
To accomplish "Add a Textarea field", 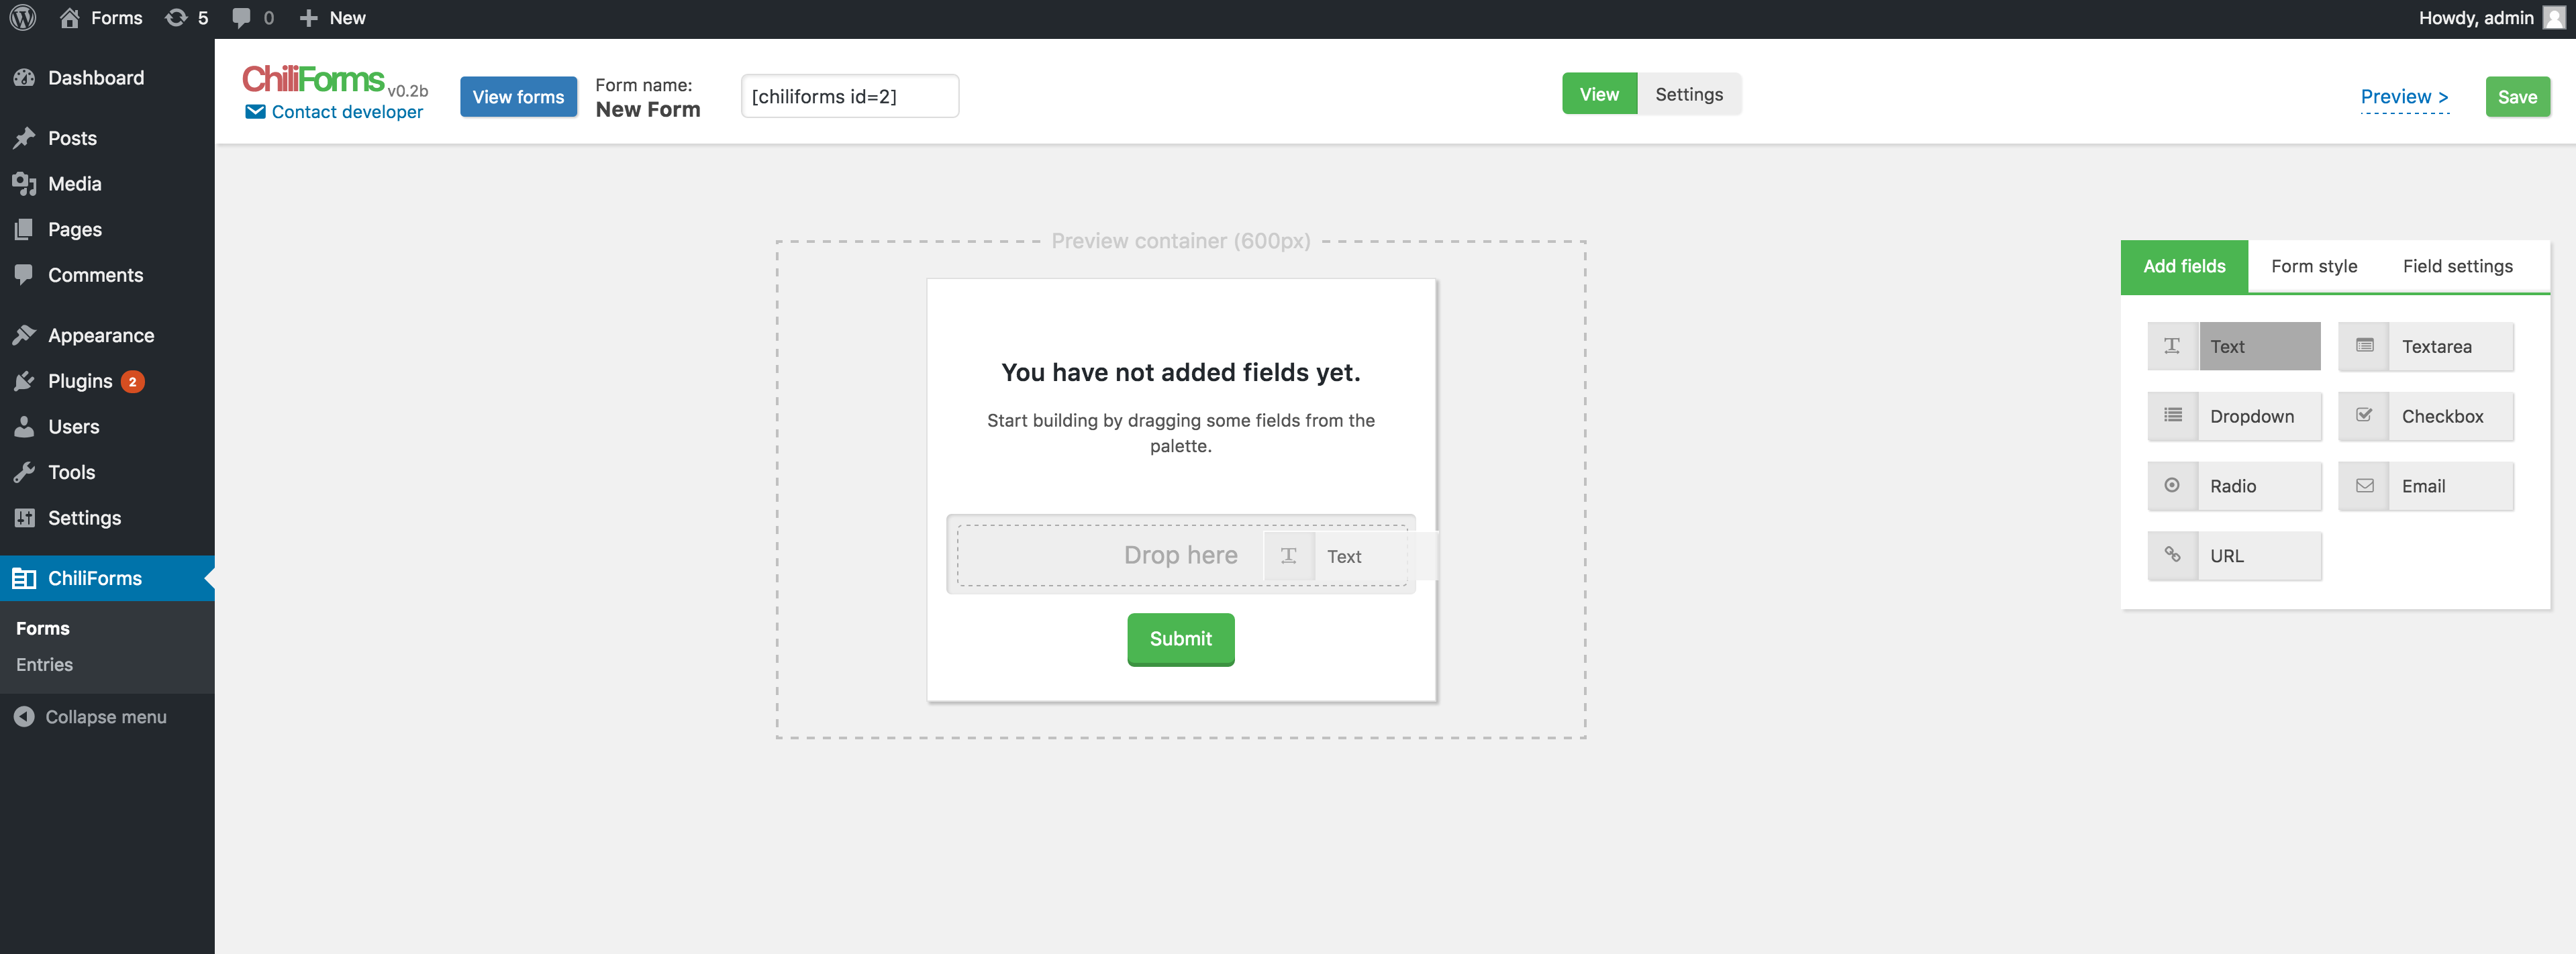I will click(x=2426, y=346).
